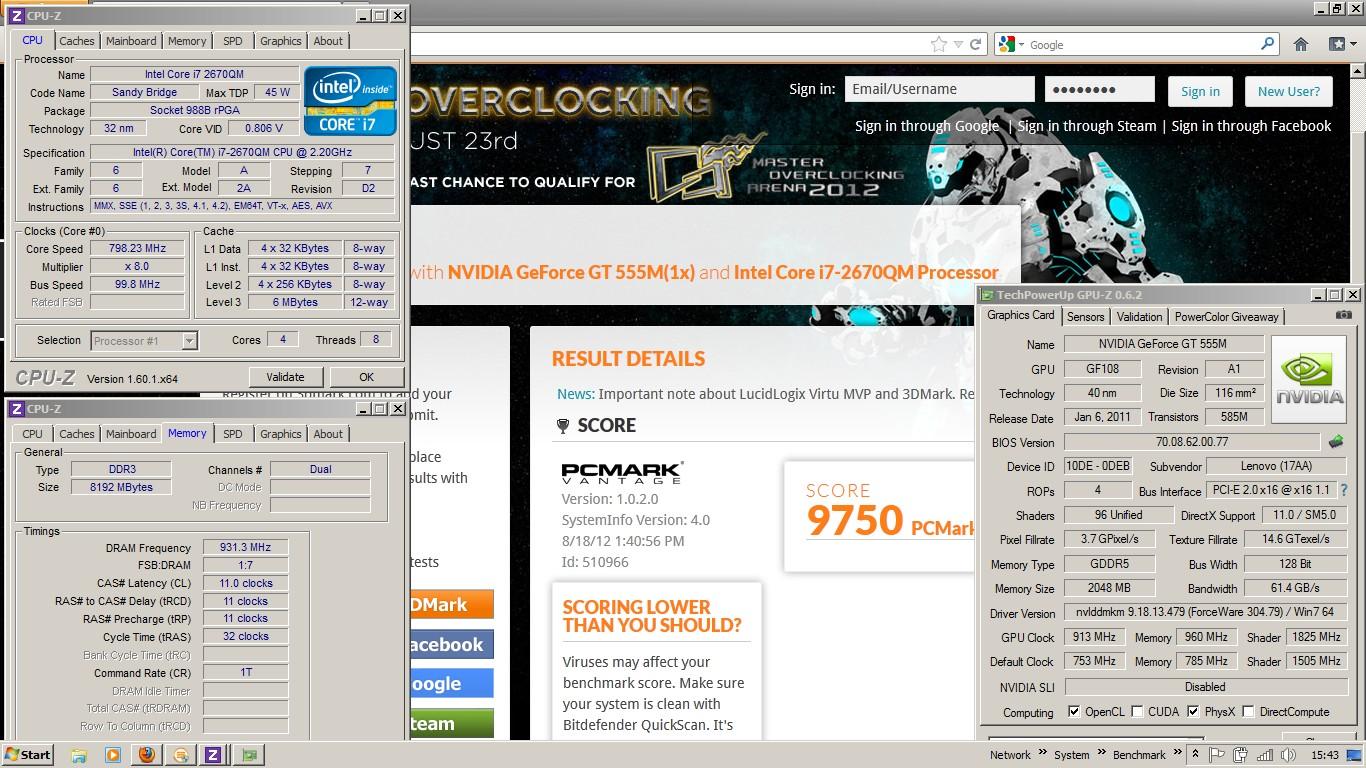Click the taskbar icon right of Firefox
Screen dimensions: 1366x768
pyautogui.click(x=181, y=755)
